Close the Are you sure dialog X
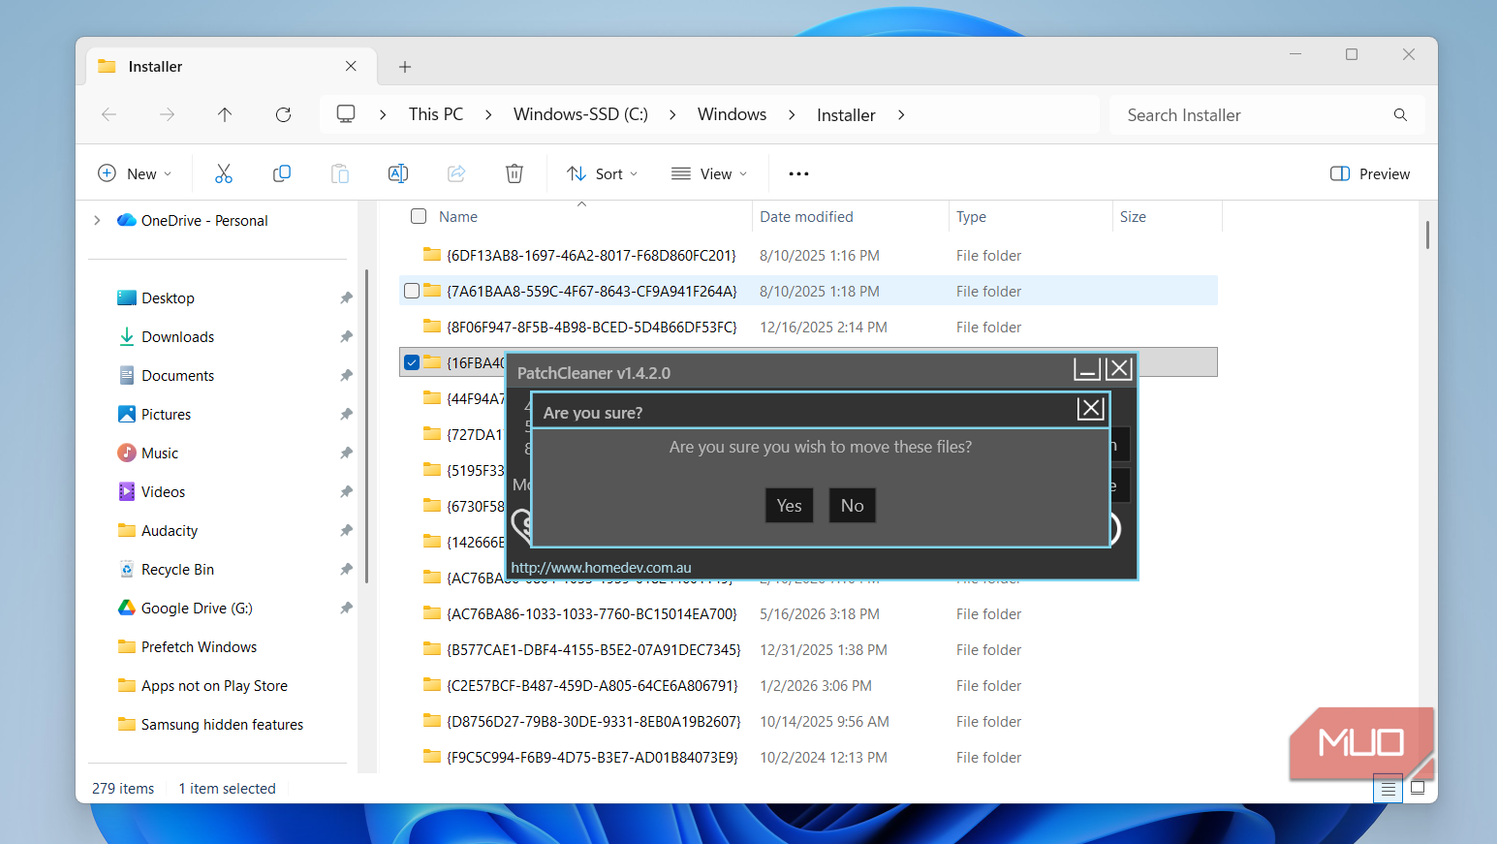1497x844 pixels. coord(1090,408)
